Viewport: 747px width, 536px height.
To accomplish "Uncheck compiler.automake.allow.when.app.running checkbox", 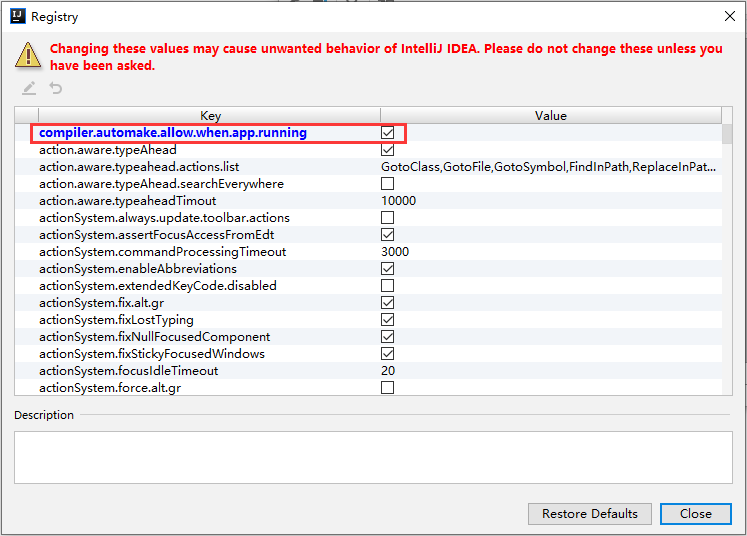I will (x=387, y=132).
